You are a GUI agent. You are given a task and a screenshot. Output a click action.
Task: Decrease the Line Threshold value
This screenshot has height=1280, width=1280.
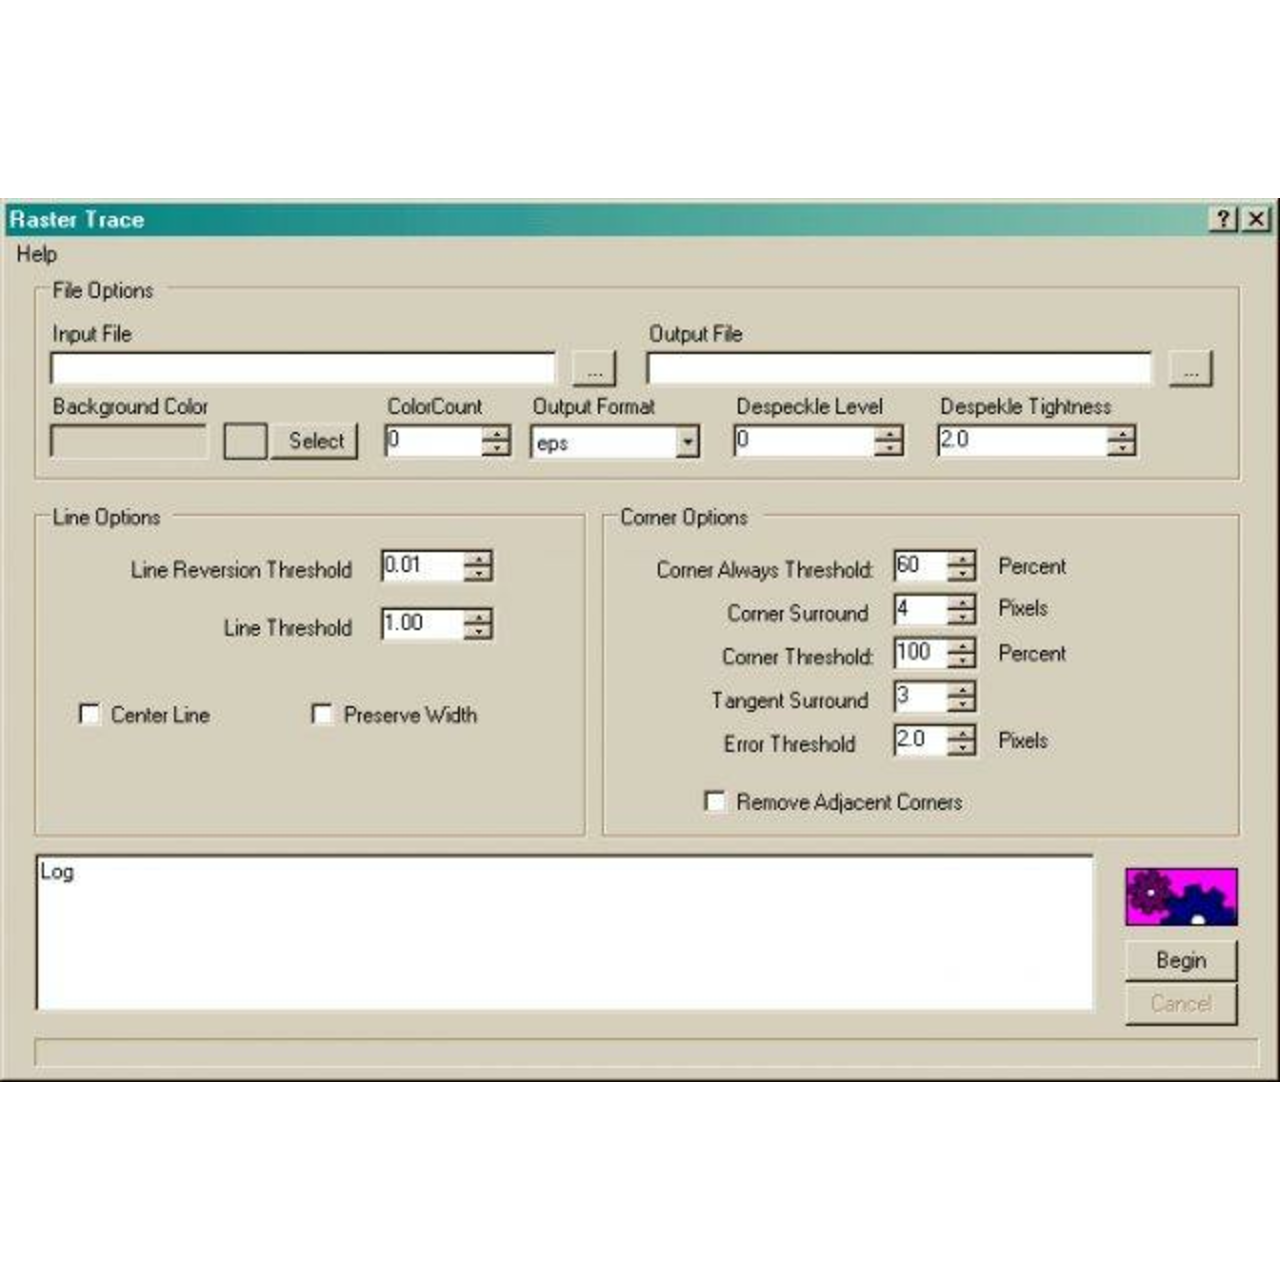tap(478, 632)
